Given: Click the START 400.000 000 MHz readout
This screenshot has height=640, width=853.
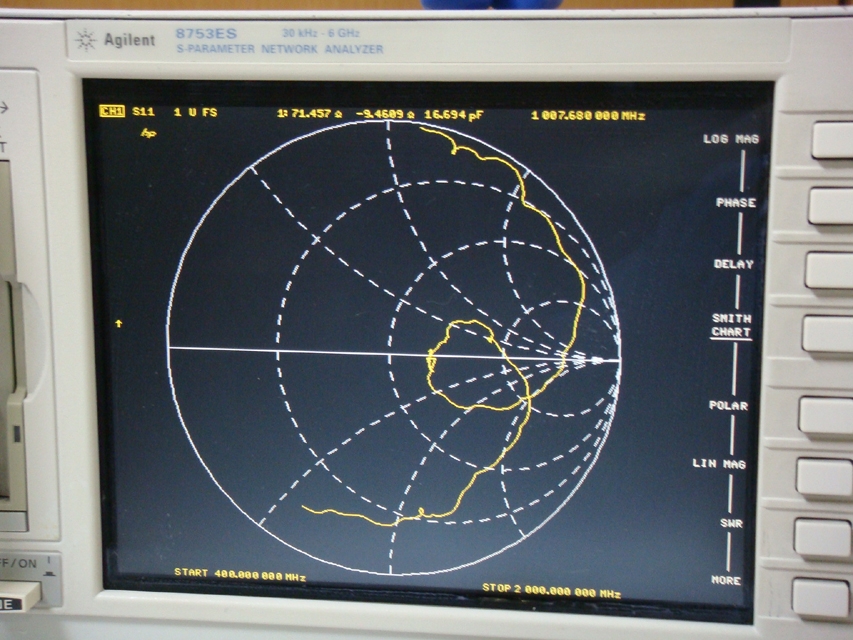Looking at the screenshot, I should [x=240, y=574].
